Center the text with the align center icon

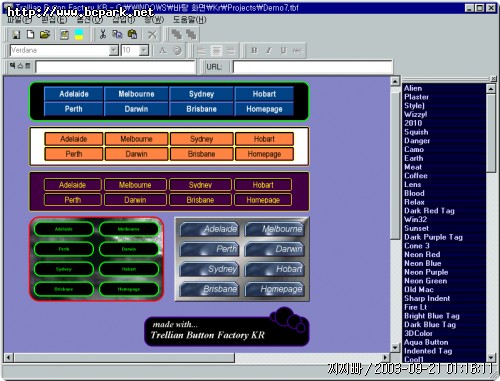click(217, 51)
